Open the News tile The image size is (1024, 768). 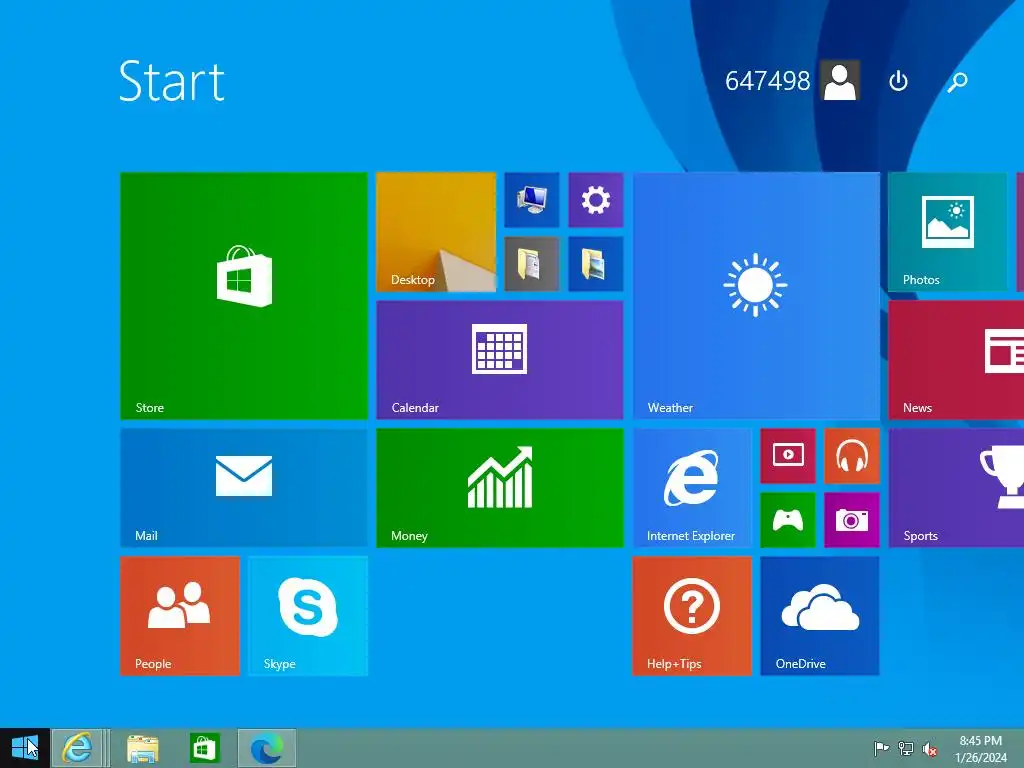[x=956, y=359]
